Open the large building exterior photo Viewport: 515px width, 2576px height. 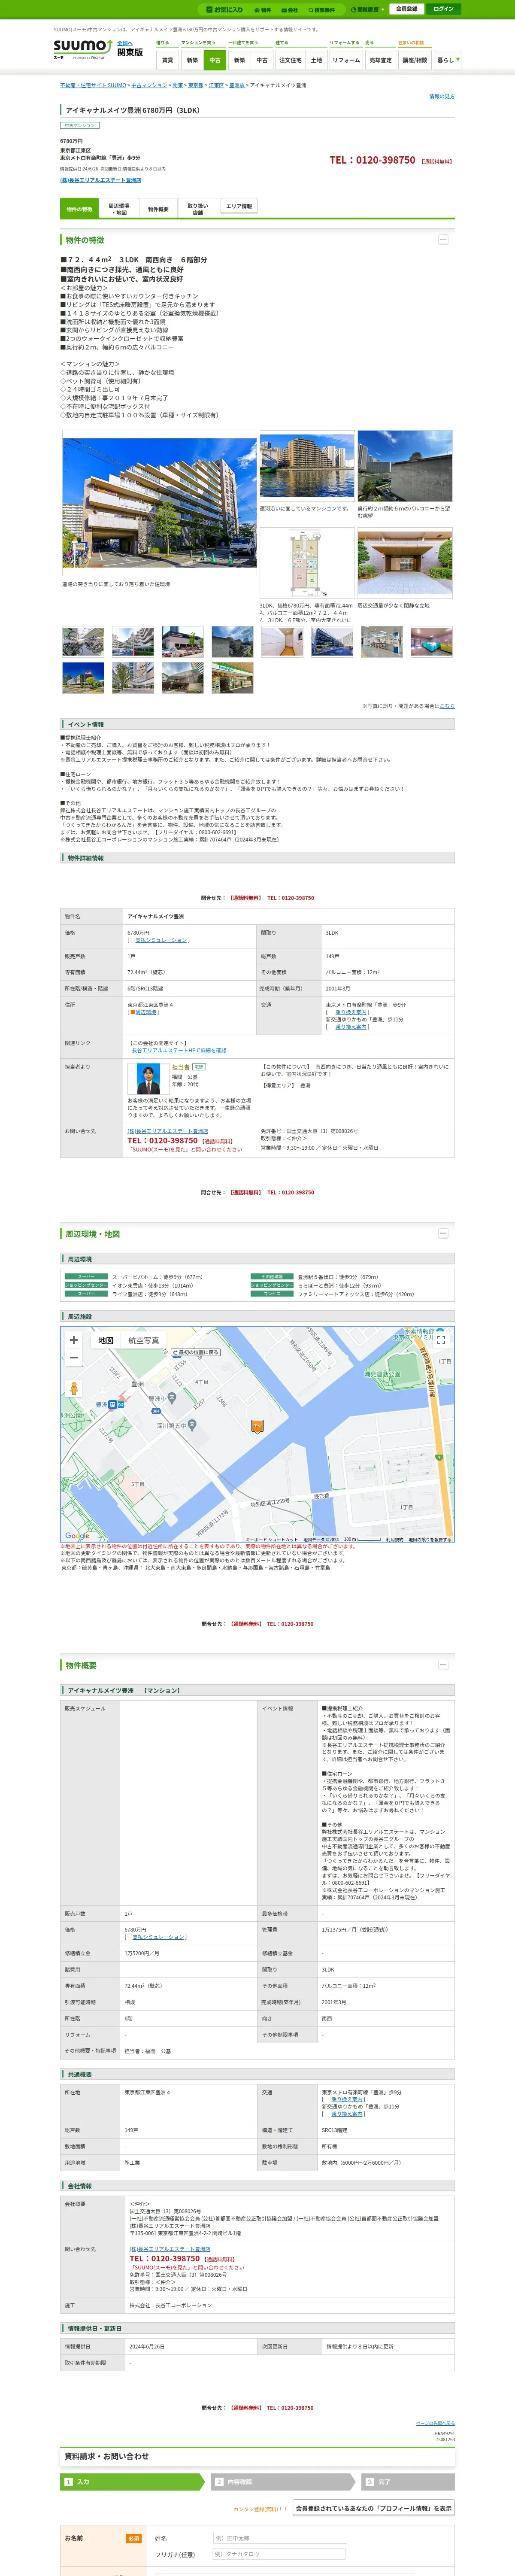pos(159,503)
